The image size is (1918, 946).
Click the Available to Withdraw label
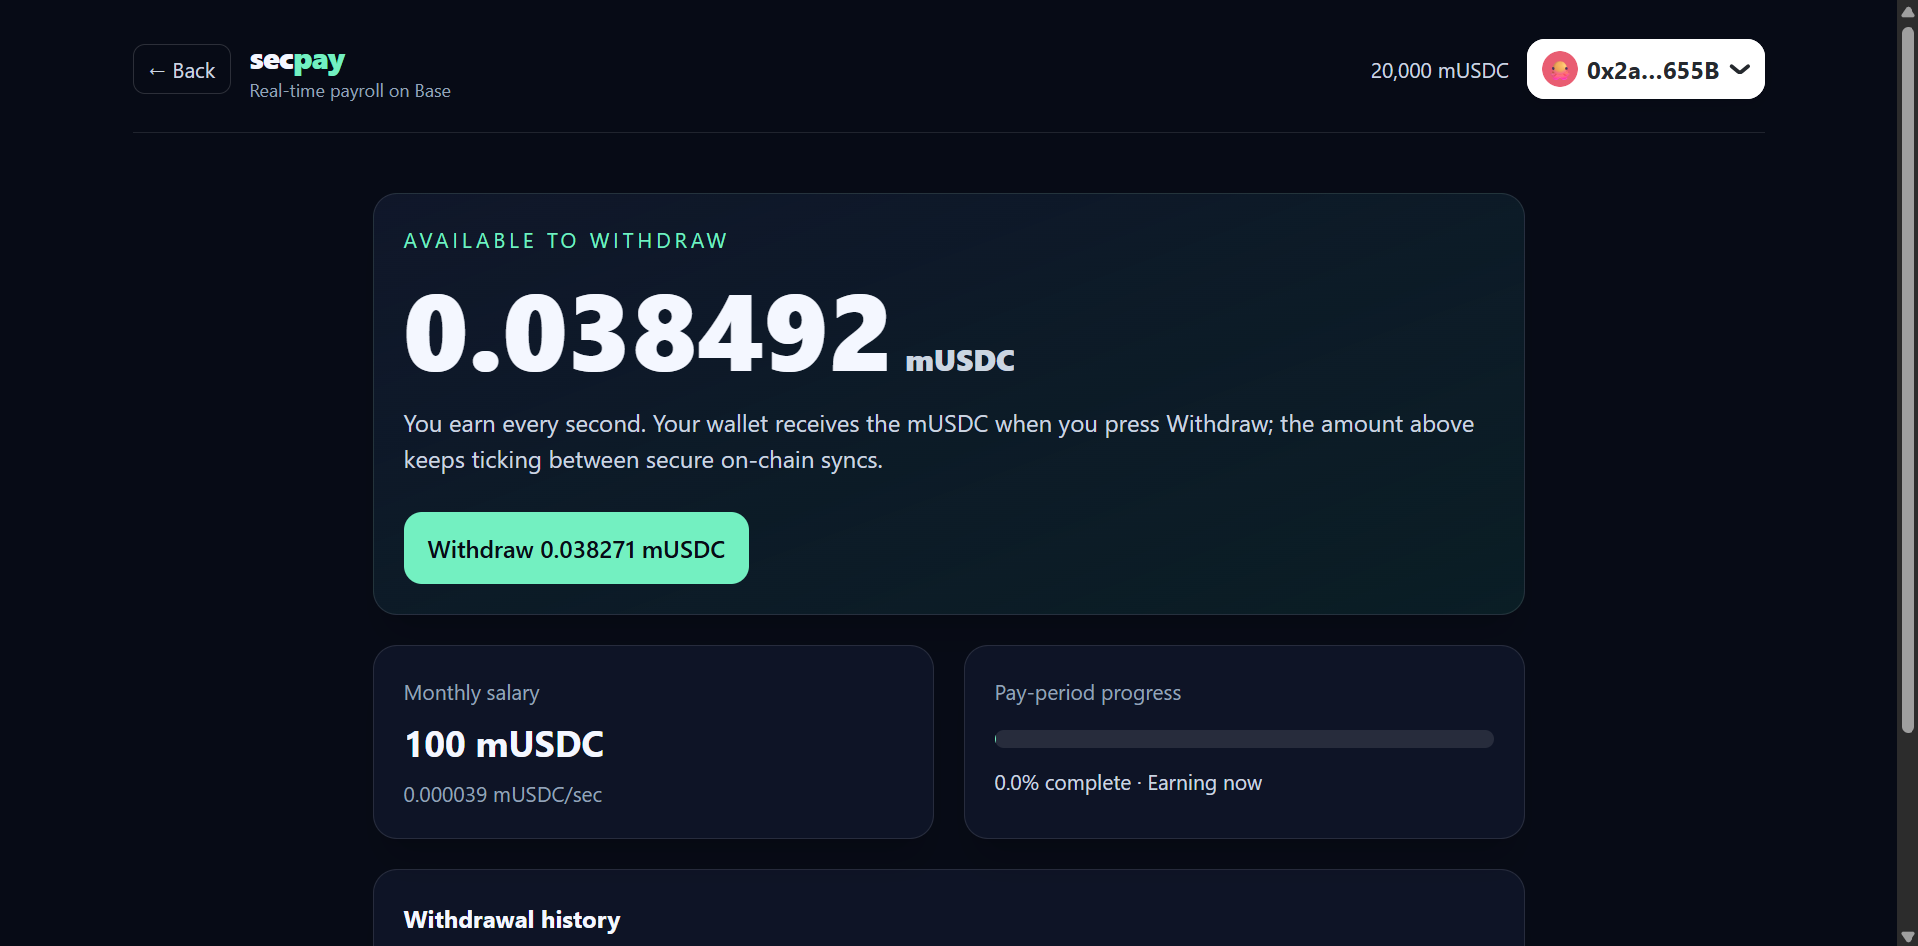click(566, 241)
